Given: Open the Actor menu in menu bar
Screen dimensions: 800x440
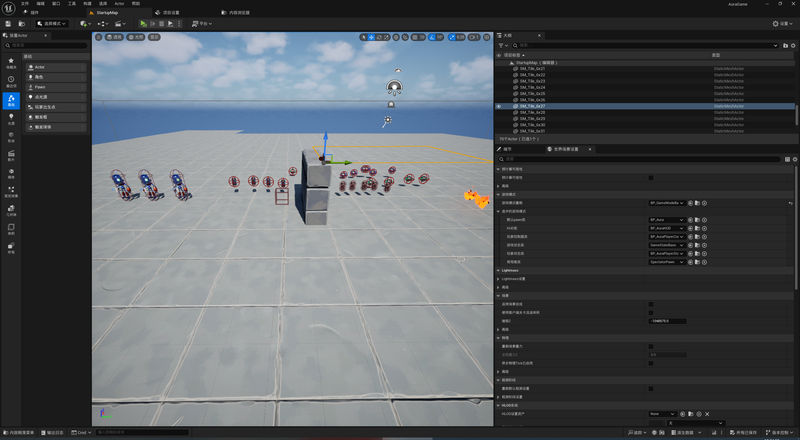Looking at the screenshot, I should tap(119, 4).
